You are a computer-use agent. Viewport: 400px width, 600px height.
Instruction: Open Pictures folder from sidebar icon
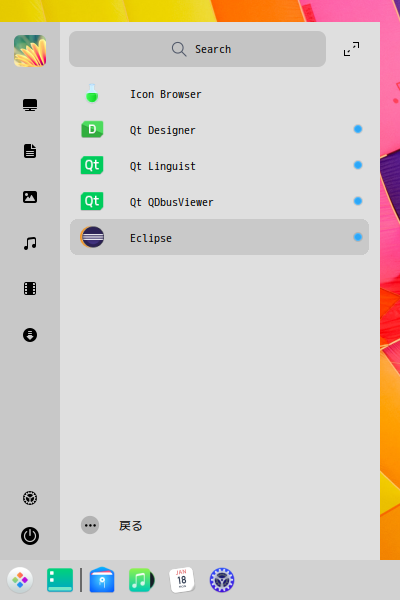(x=30, y=197)
